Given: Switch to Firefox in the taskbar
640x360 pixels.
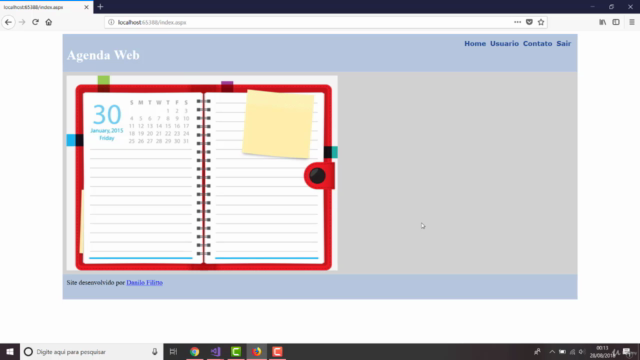Looking at the screenshot, I should click(x=257, y=351).
